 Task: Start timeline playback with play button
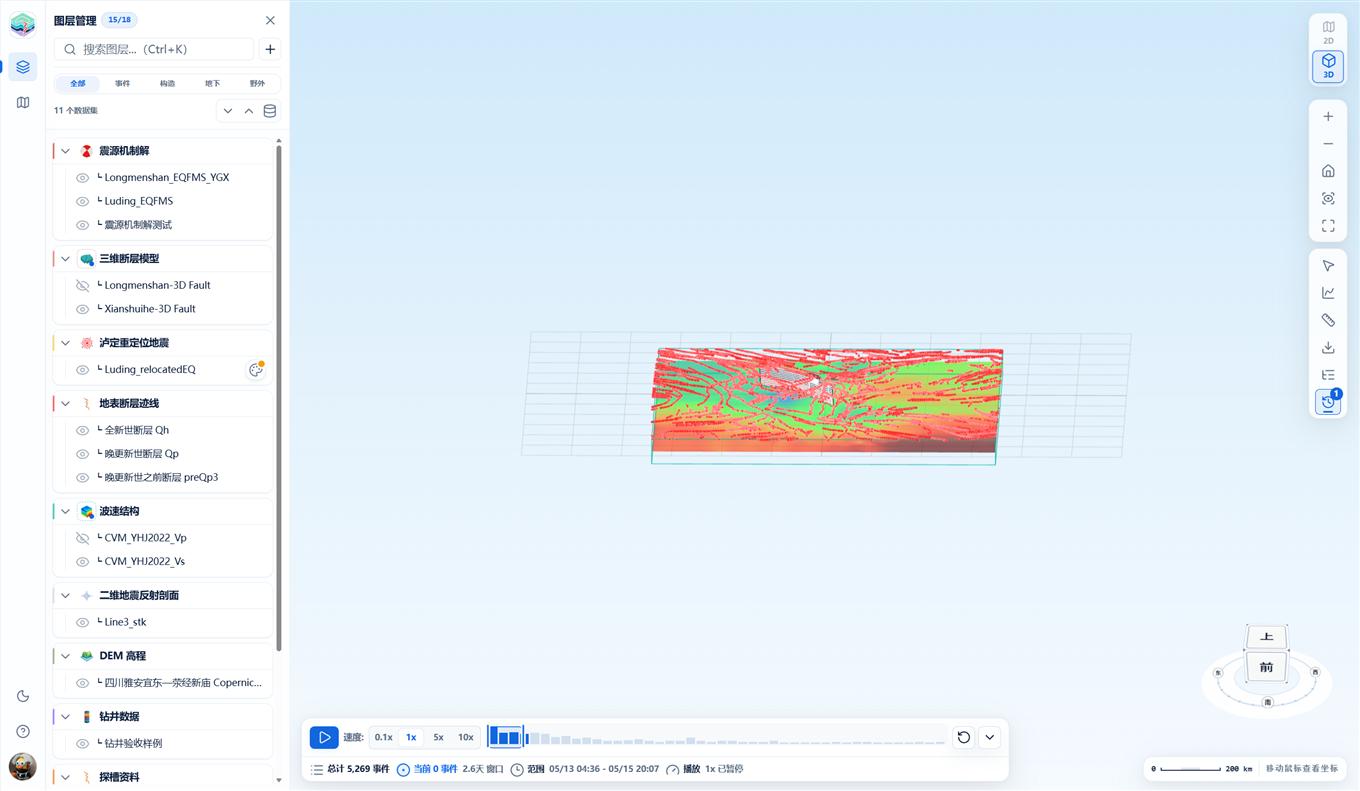click(x=324, y=737)
